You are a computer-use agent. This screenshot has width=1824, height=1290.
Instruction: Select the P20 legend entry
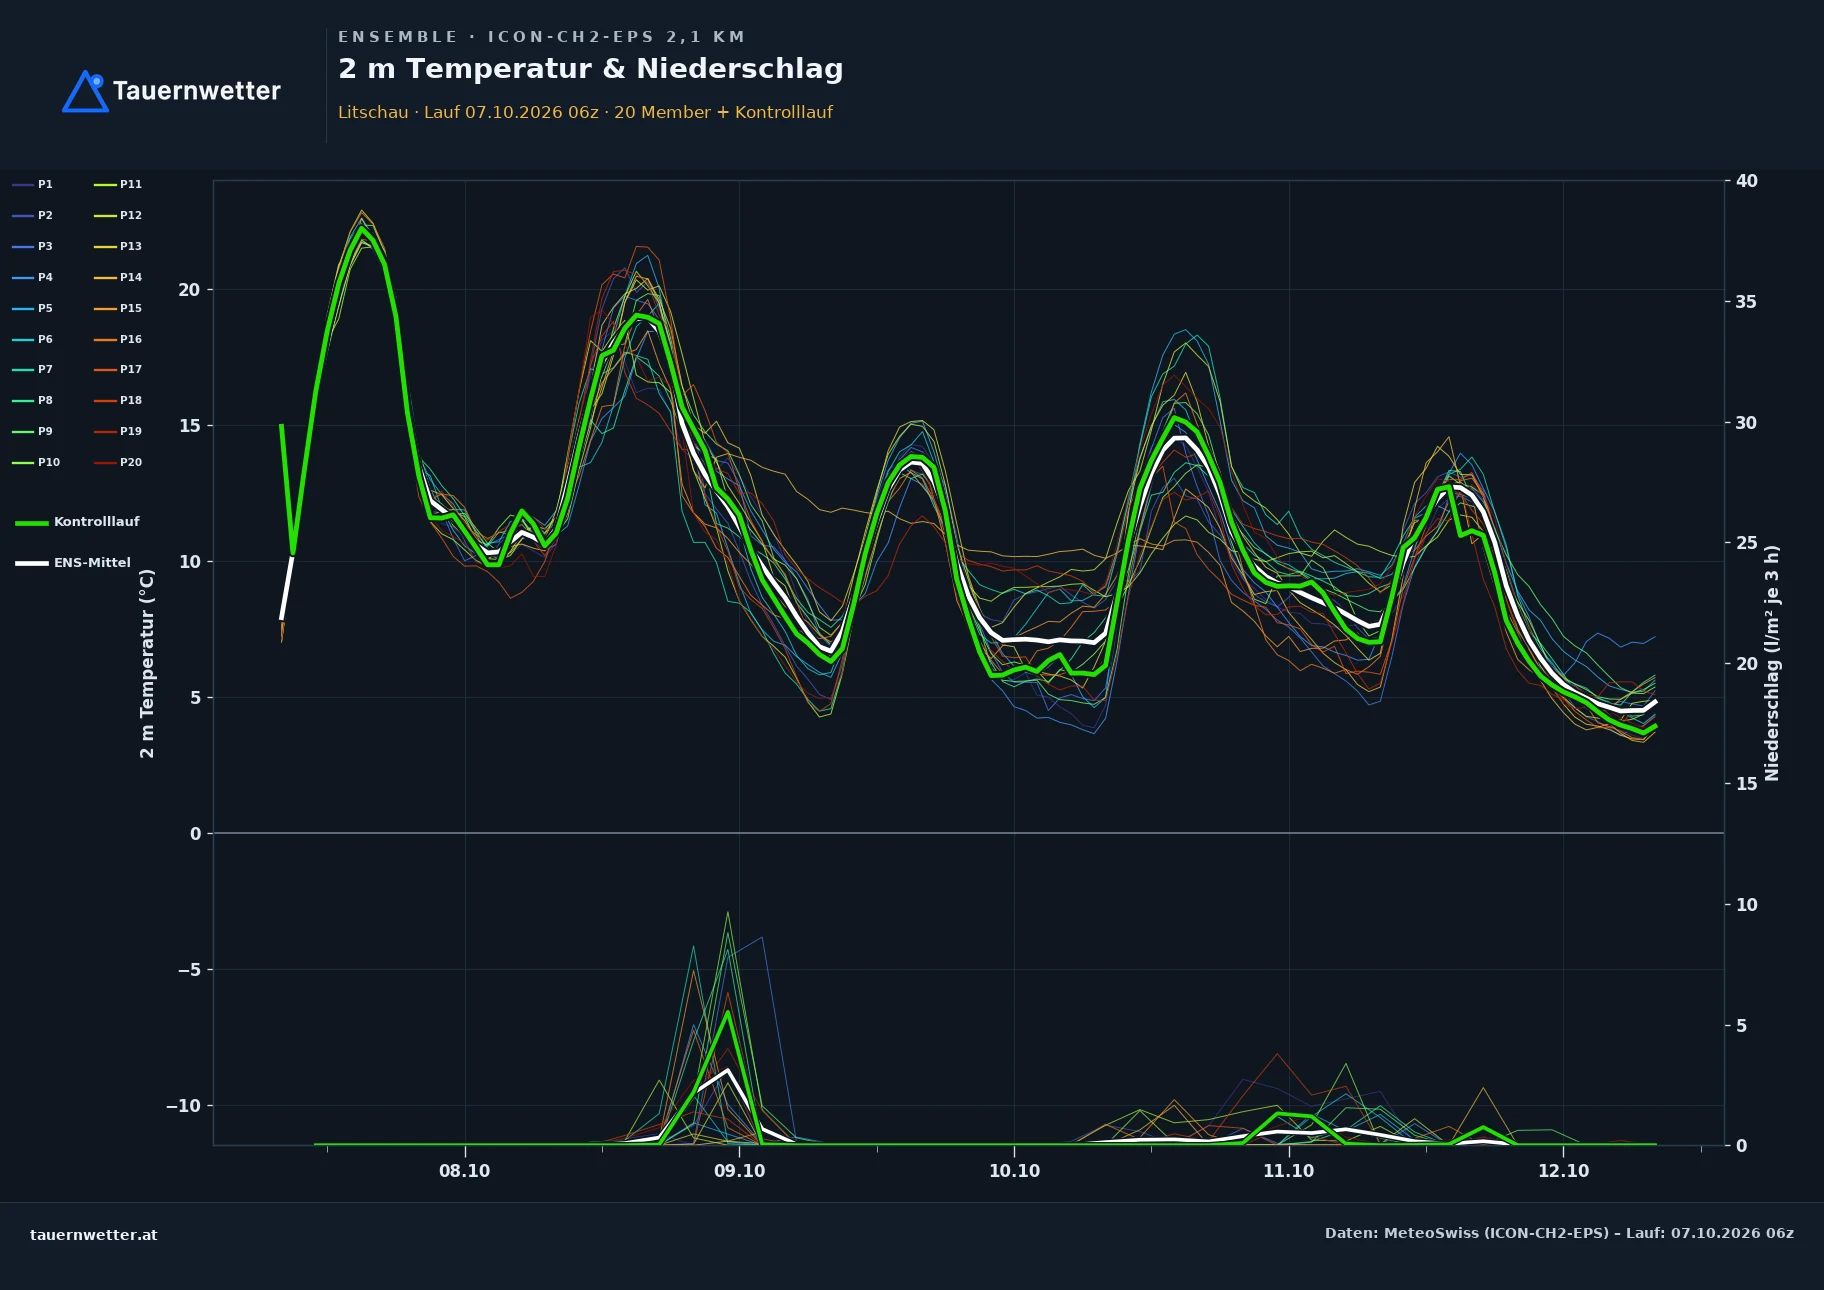(118, 462)
